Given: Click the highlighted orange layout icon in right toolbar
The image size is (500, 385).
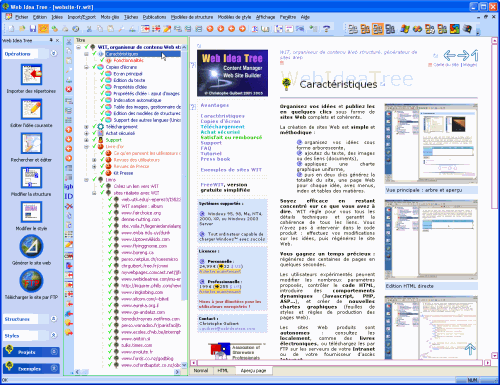Looking at the screenshot, I should coord(378,29).
